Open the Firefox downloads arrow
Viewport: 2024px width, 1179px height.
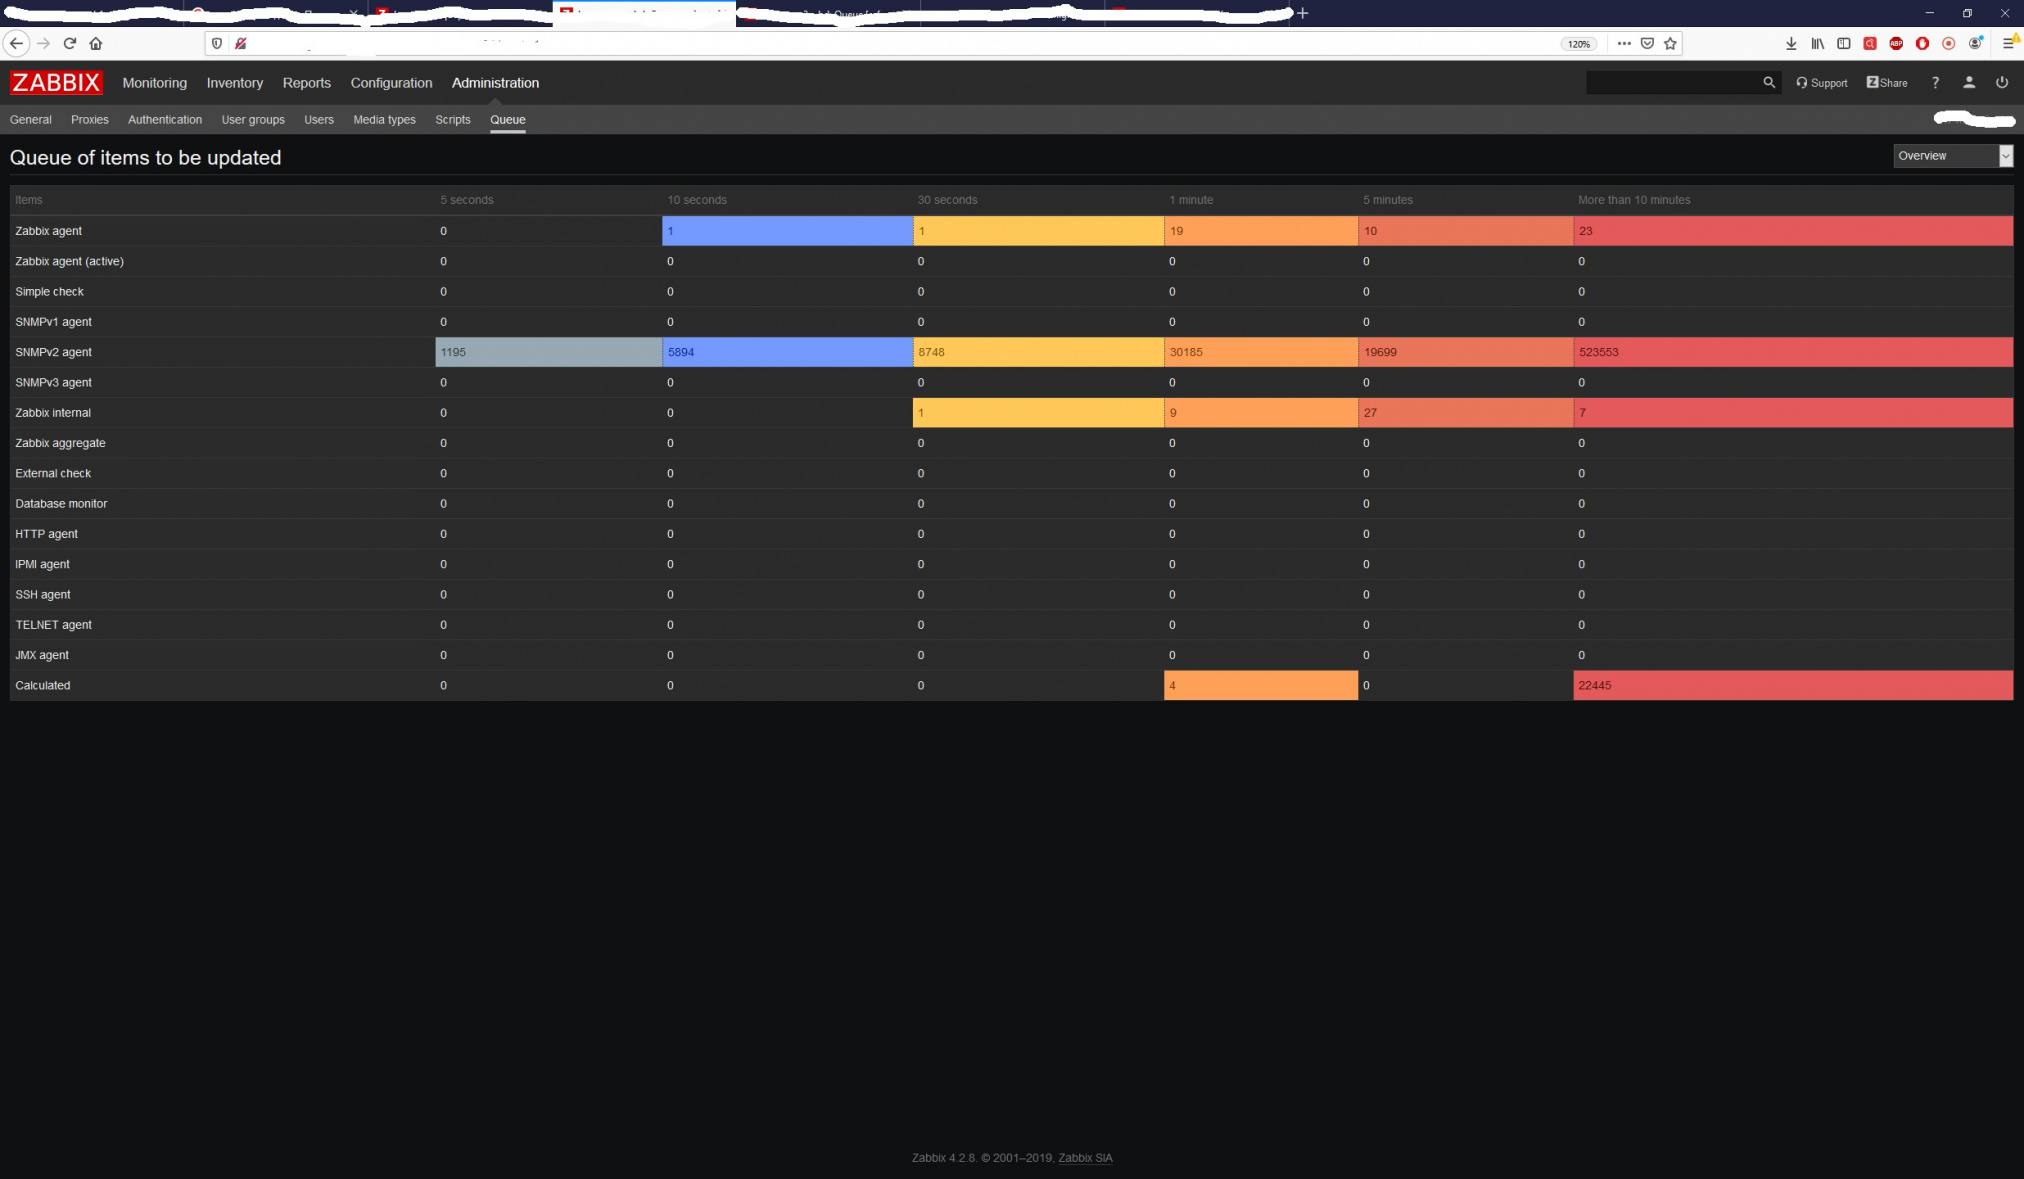point(1791,43)
